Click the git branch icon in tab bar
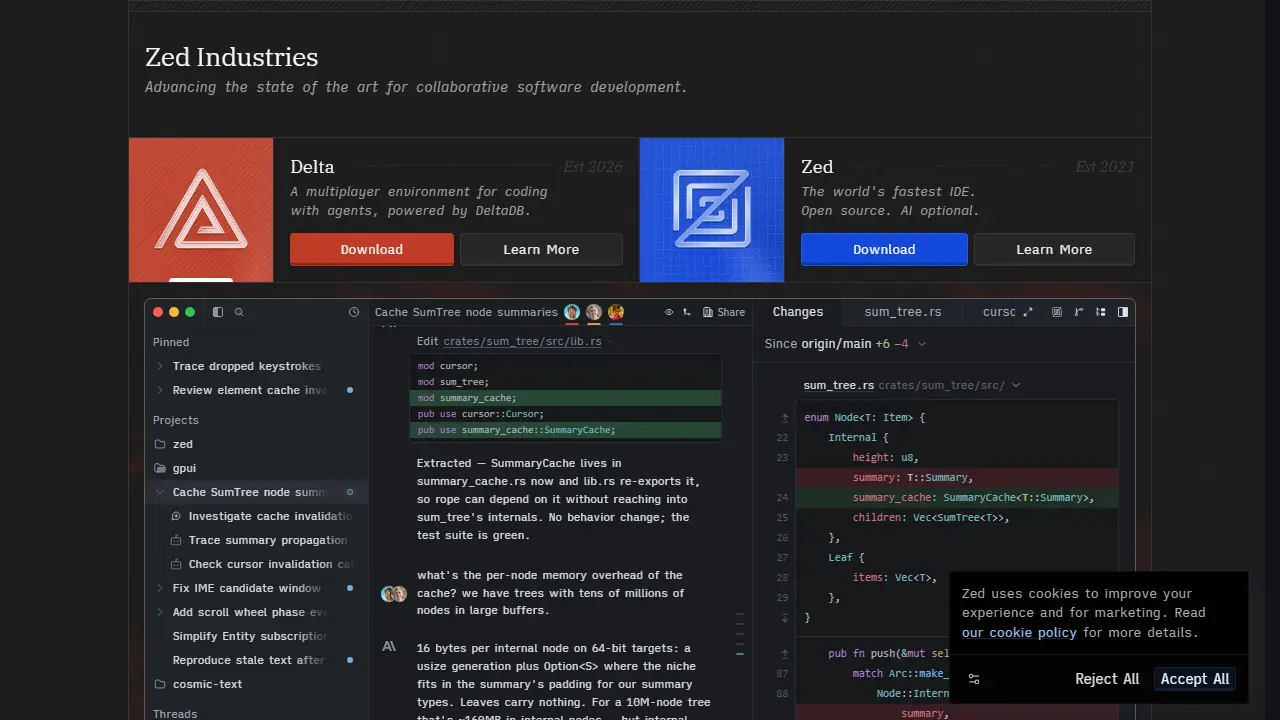The image size is (1280, 720). pyautogui.click(x=1079, y=312)
